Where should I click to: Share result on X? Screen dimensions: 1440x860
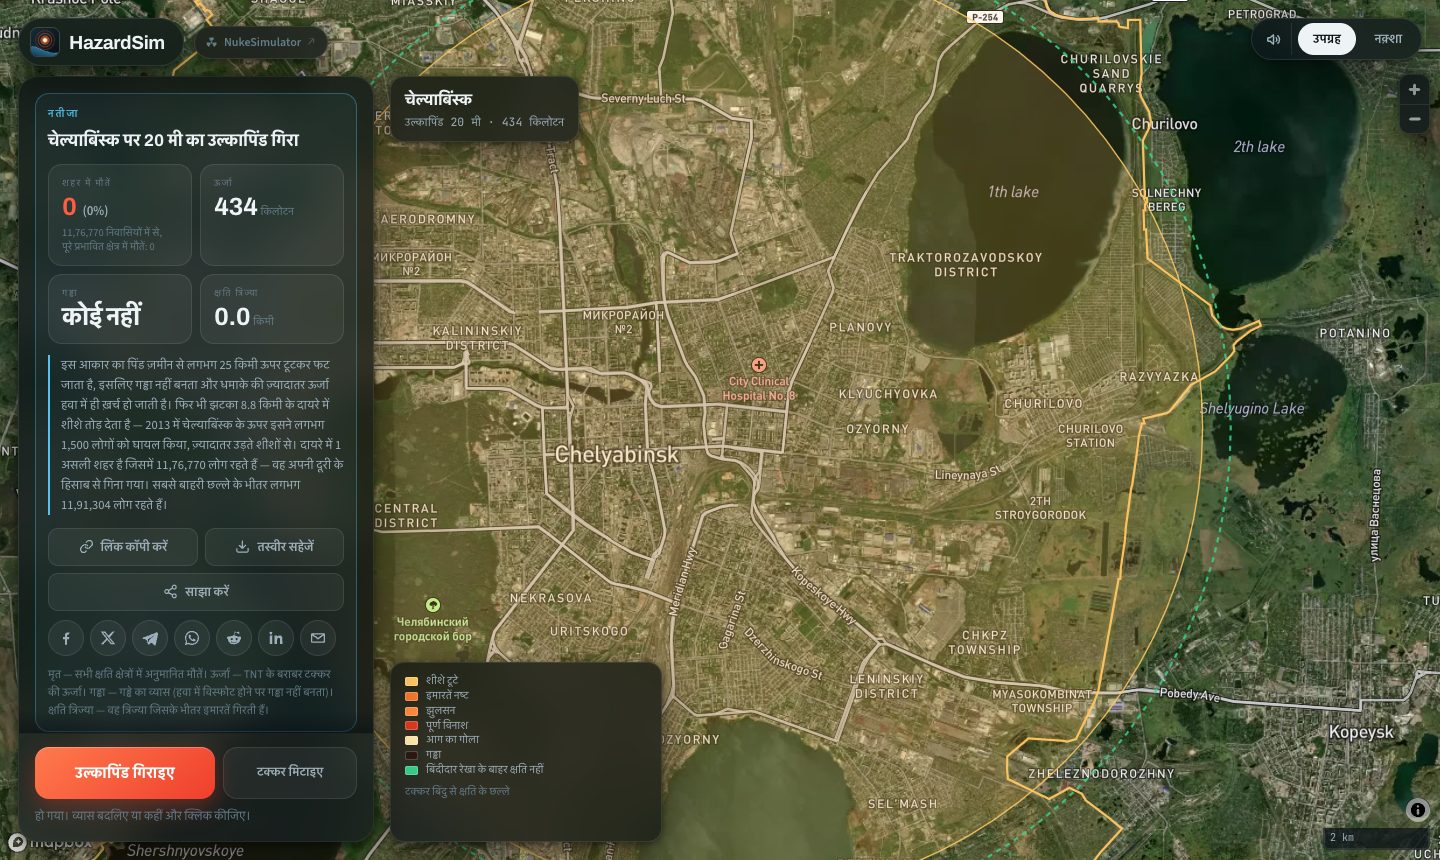(x=108, y=638)
